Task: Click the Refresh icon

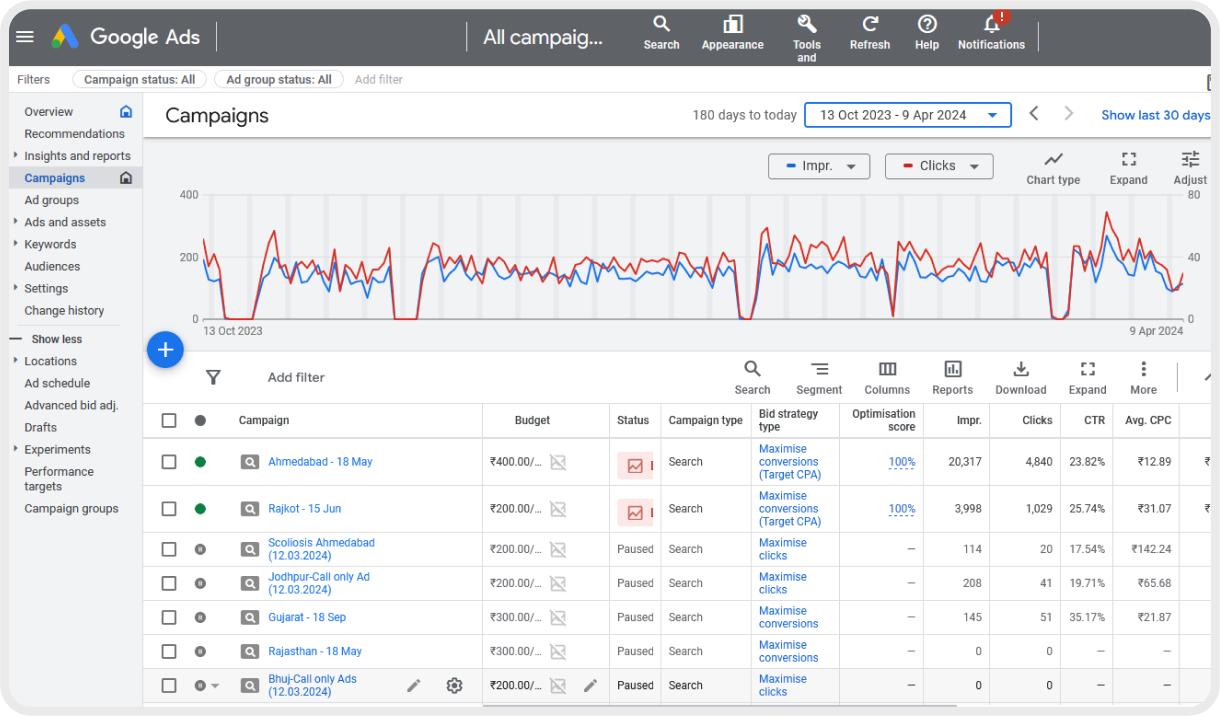Action: click(870, 32)
